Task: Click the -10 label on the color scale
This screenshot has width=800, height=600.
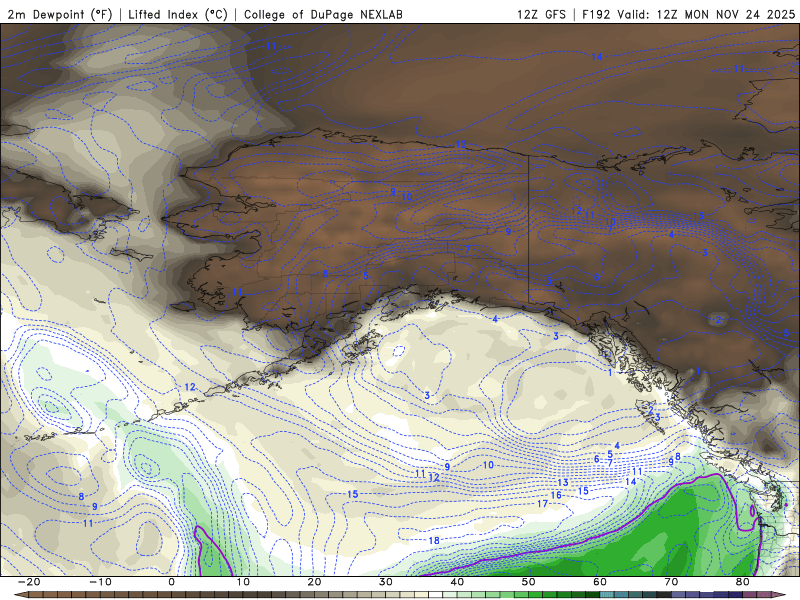Action: 100,582
